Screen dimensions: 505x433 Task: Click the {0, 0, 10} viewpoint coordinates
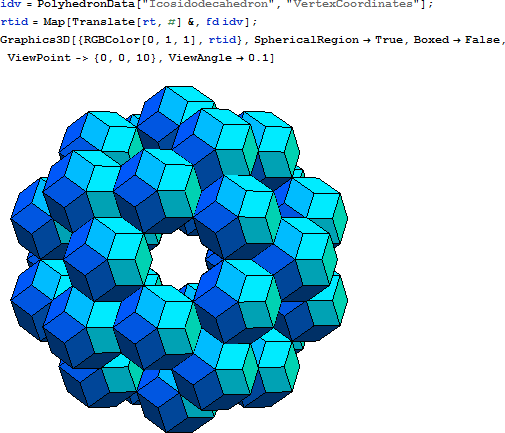[x=125, y=58]
